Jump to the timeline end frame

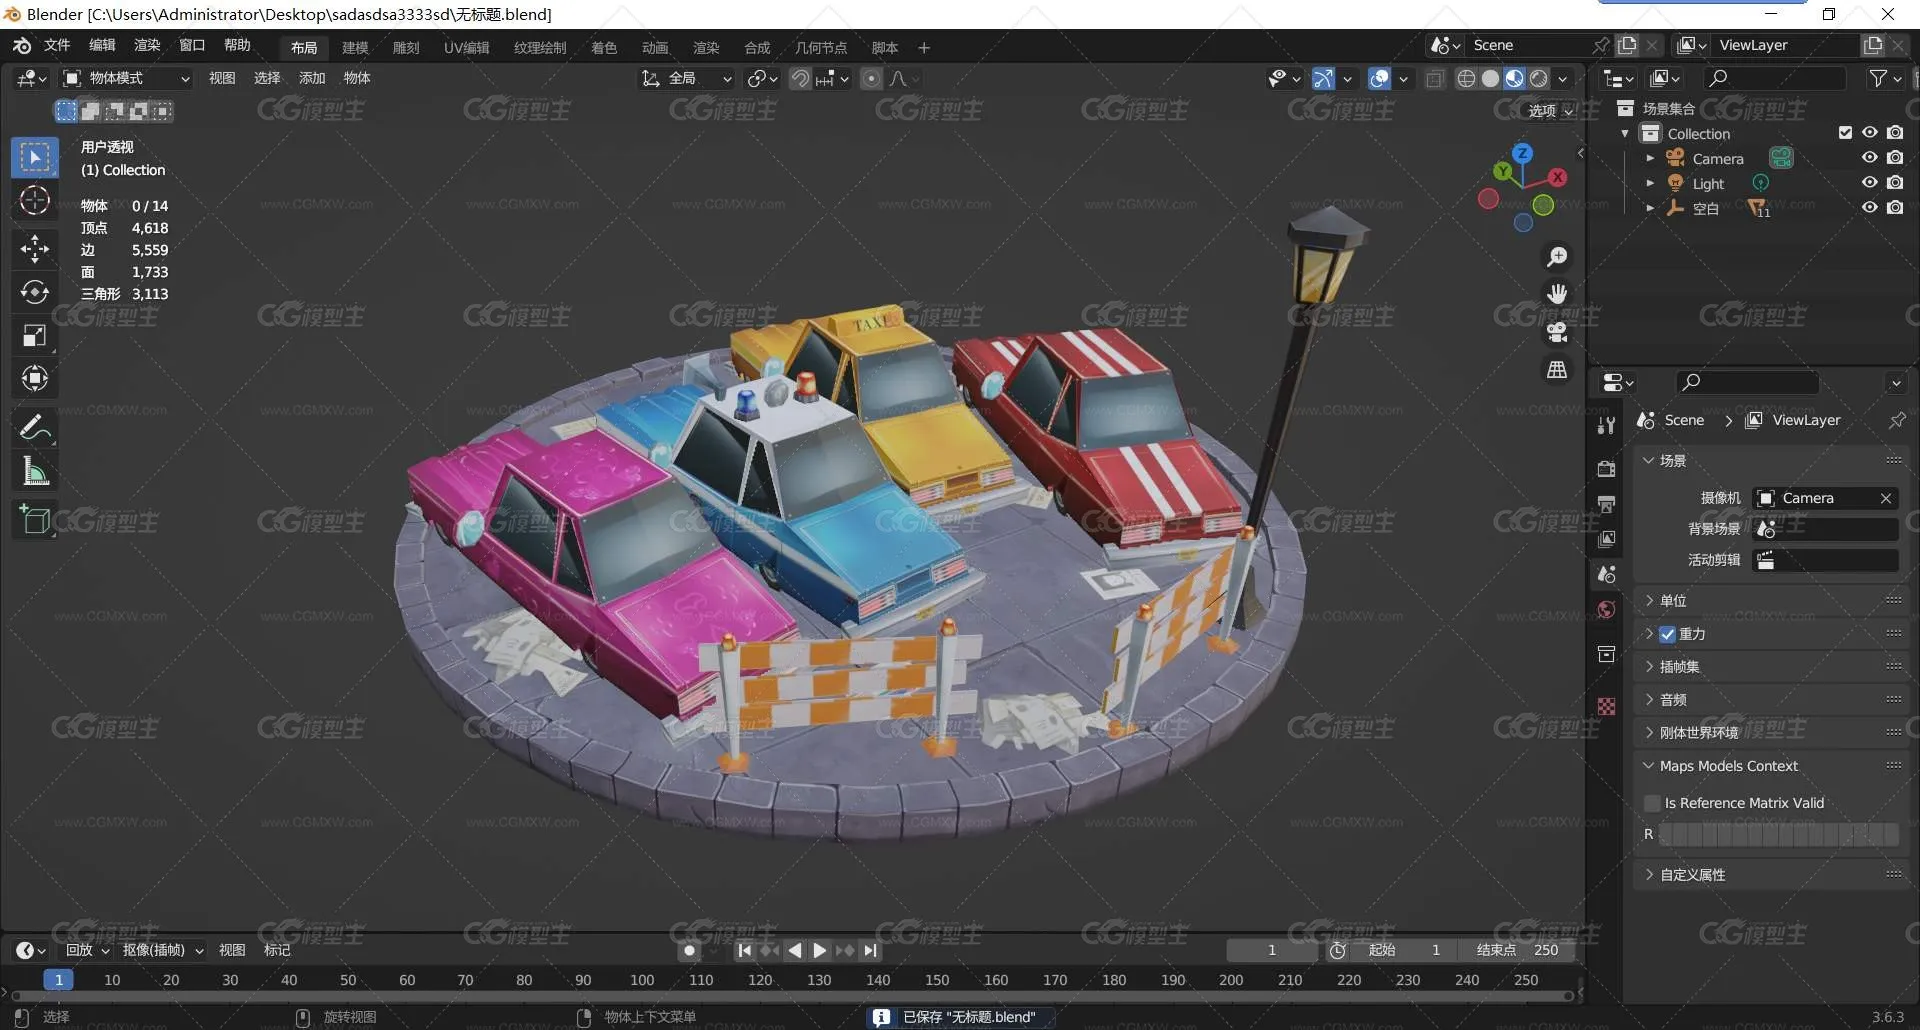point(870,951)
